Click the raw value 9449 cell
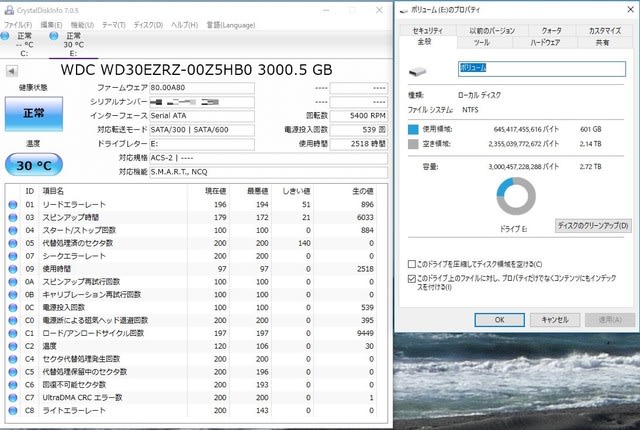 [365, 333]
